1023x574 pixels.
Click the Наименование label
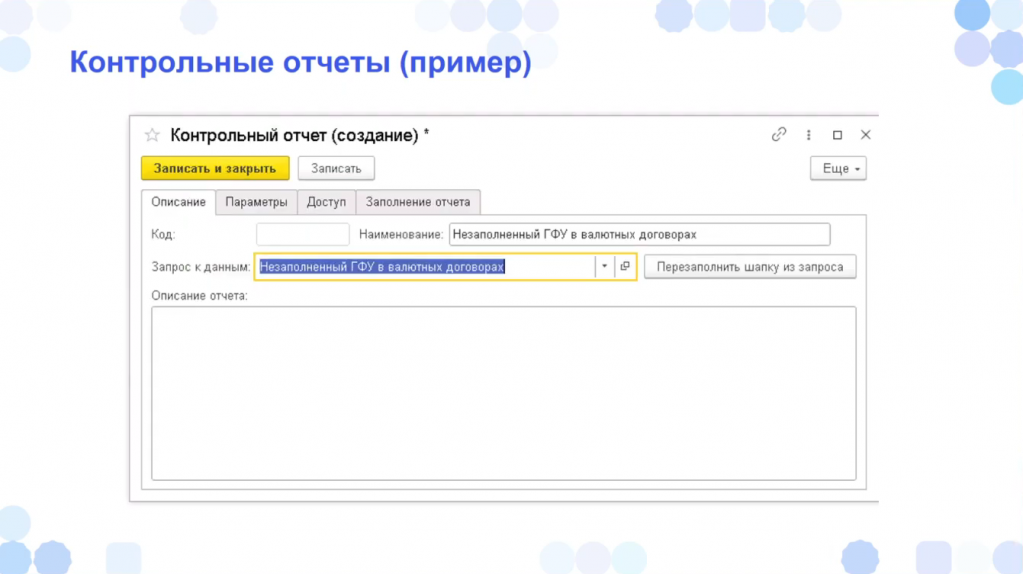[x=401, y=234]
